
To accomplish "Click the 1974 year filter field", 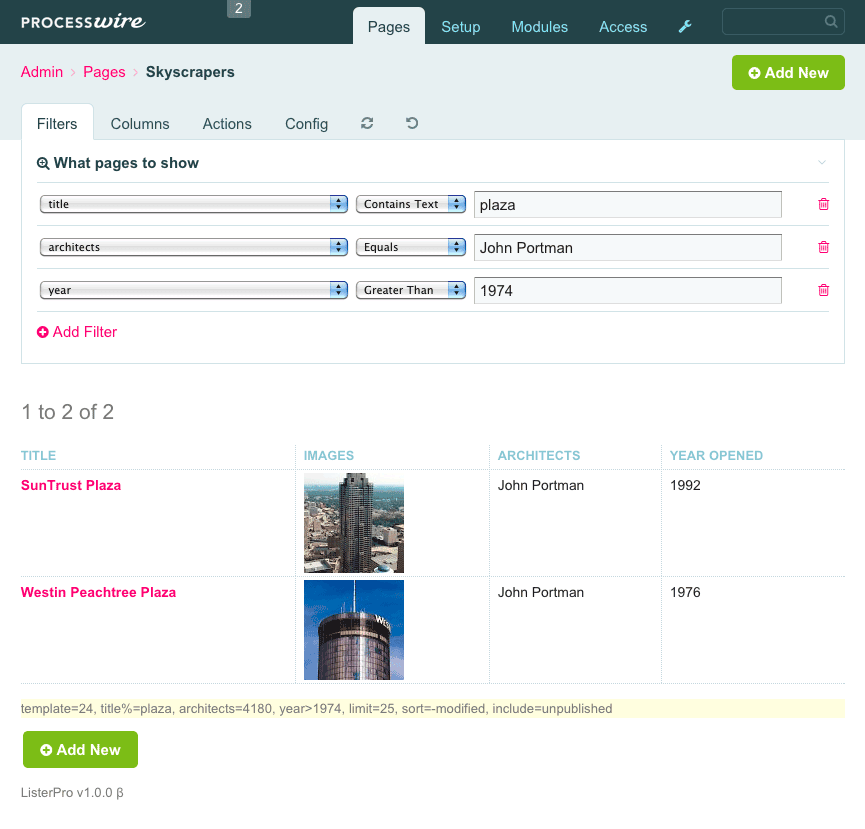I will pos(628,291).
